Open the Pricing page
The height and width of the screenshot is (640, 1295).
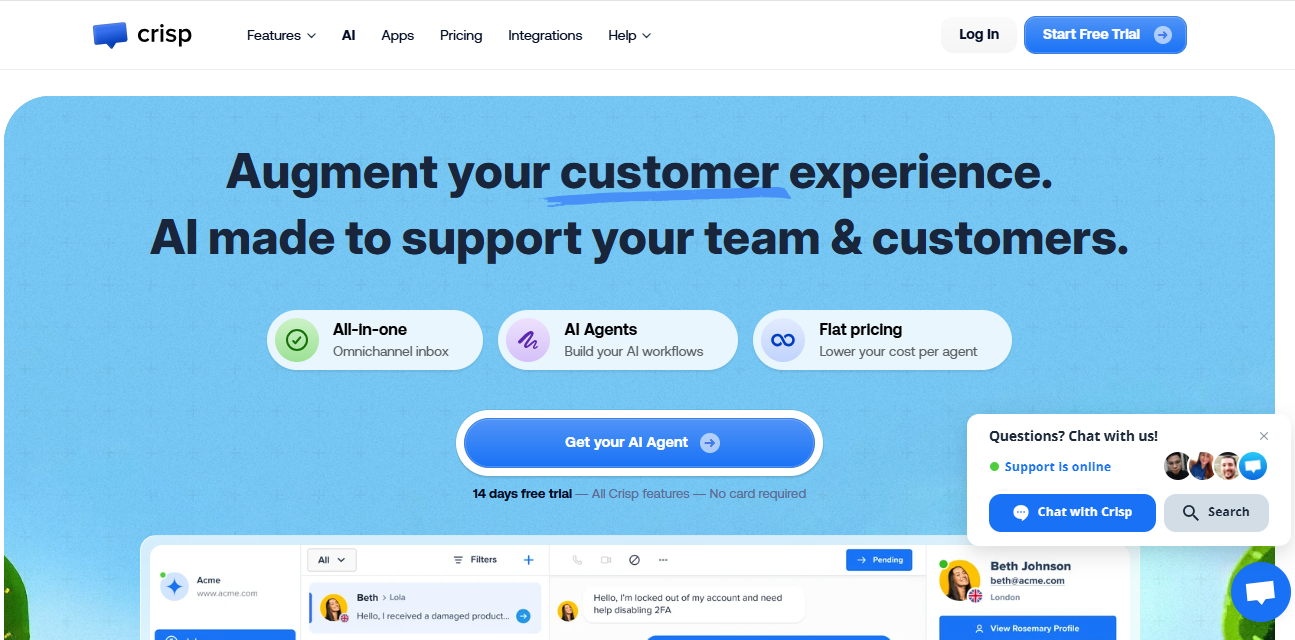[461, 35]
